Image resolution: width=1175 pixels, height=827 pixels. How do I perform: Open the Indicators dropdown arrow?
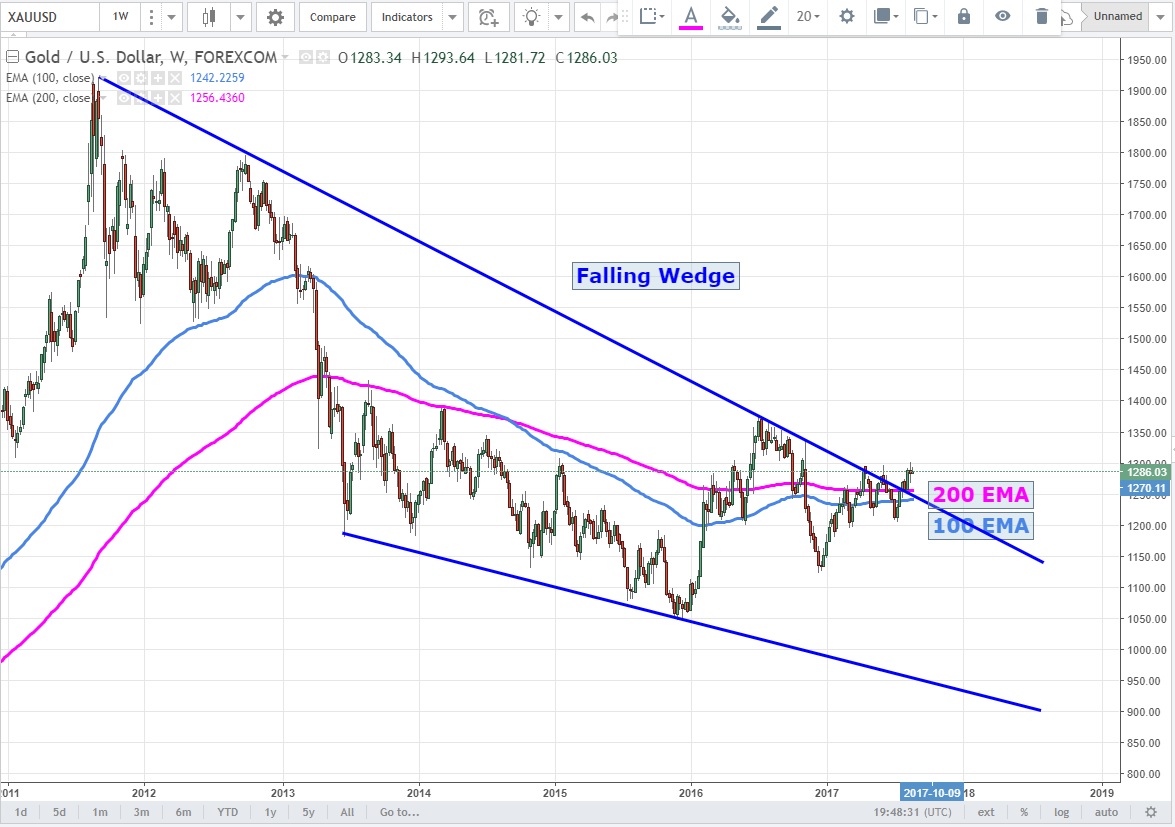click(x=453, y=17)
